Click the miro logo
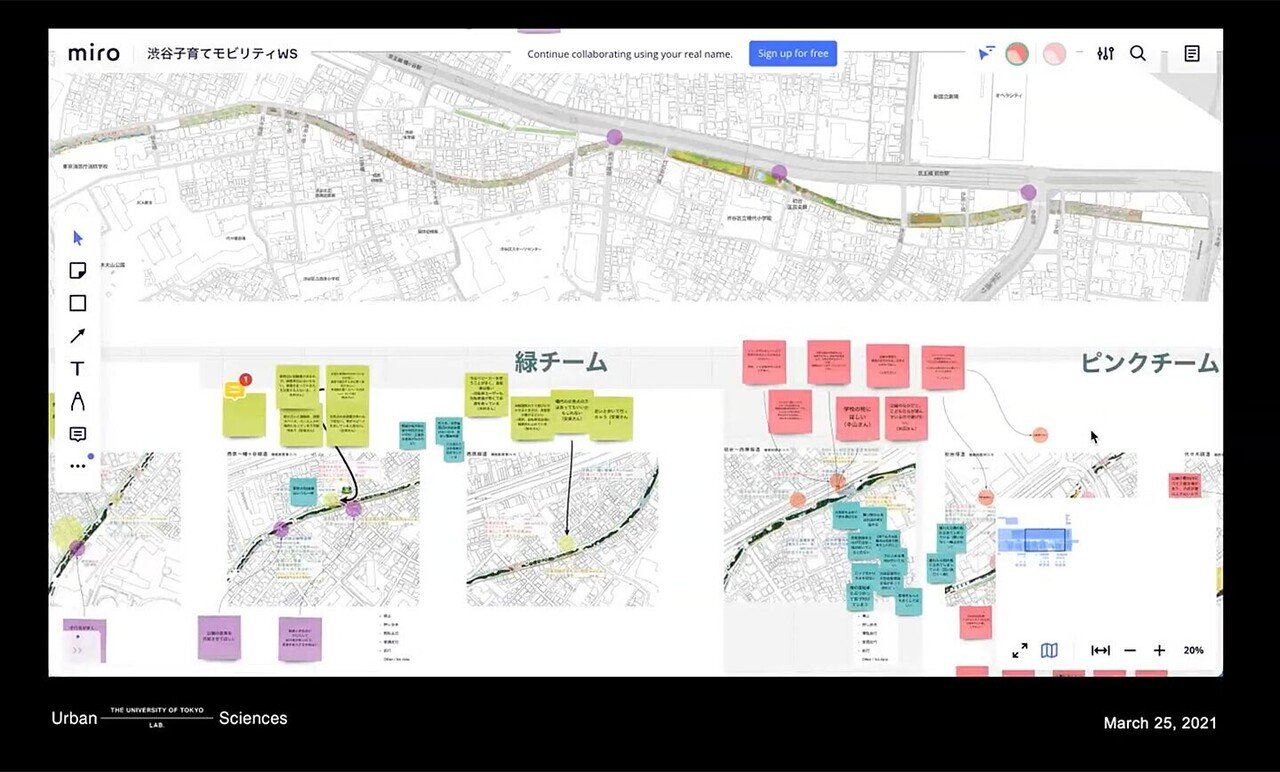This screenshot has width=1280, height=772. [94, 53]
